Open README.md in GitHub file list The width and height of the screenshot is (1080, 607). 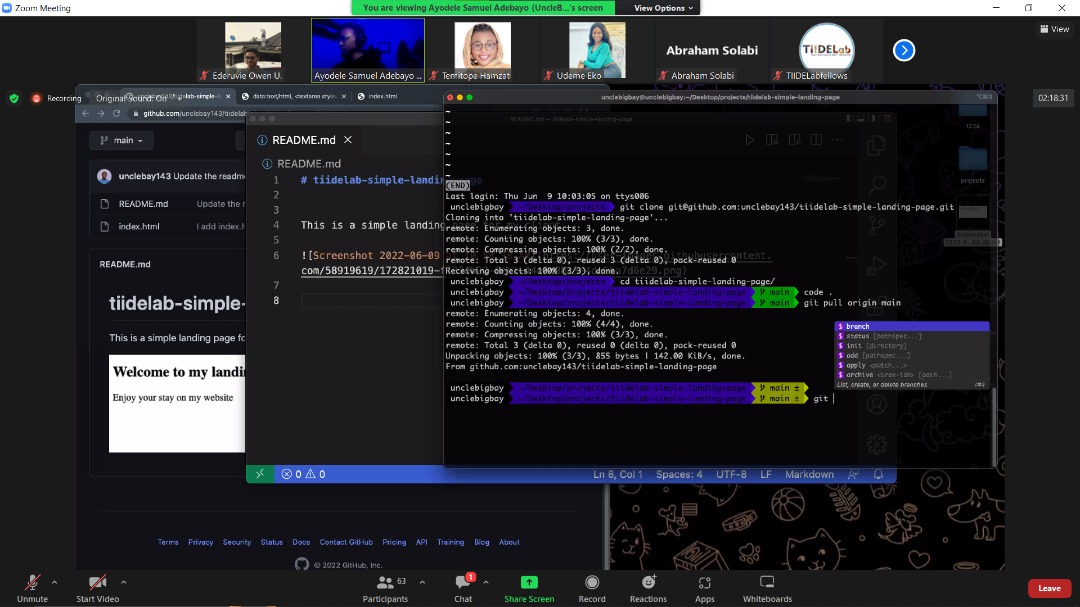[143, 204]
